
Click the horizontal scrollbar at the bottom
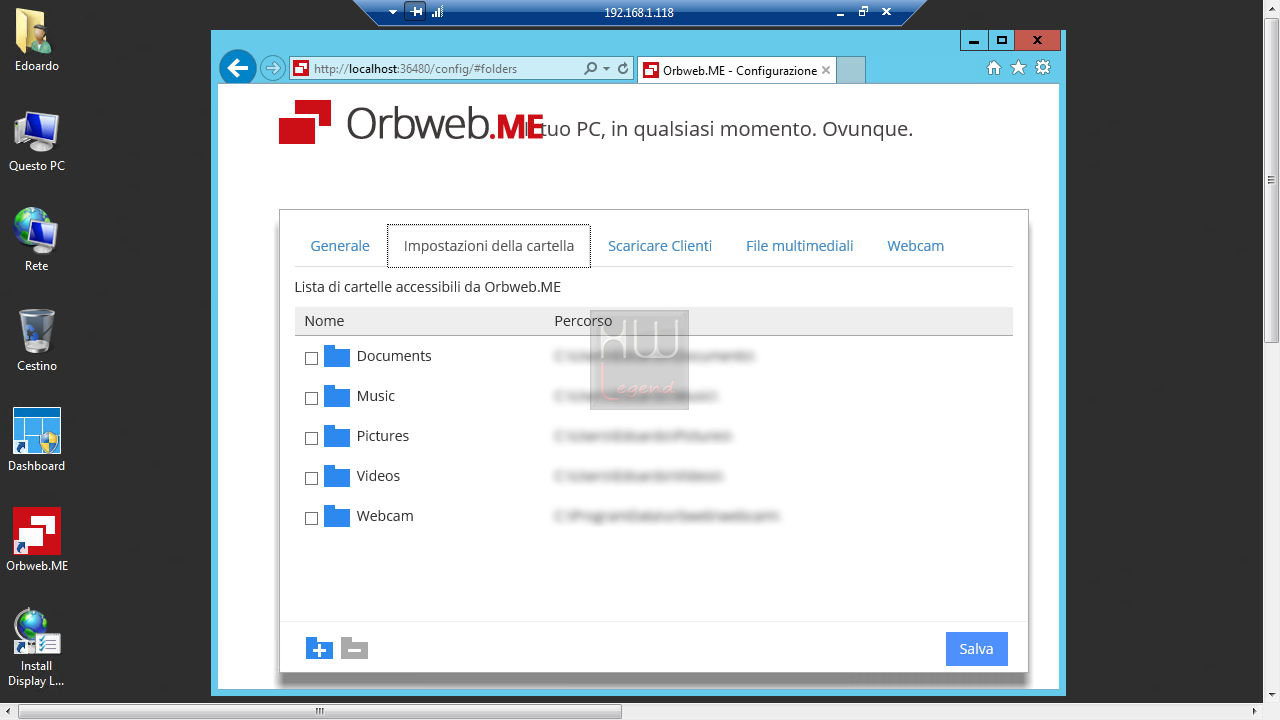[320, 712]
